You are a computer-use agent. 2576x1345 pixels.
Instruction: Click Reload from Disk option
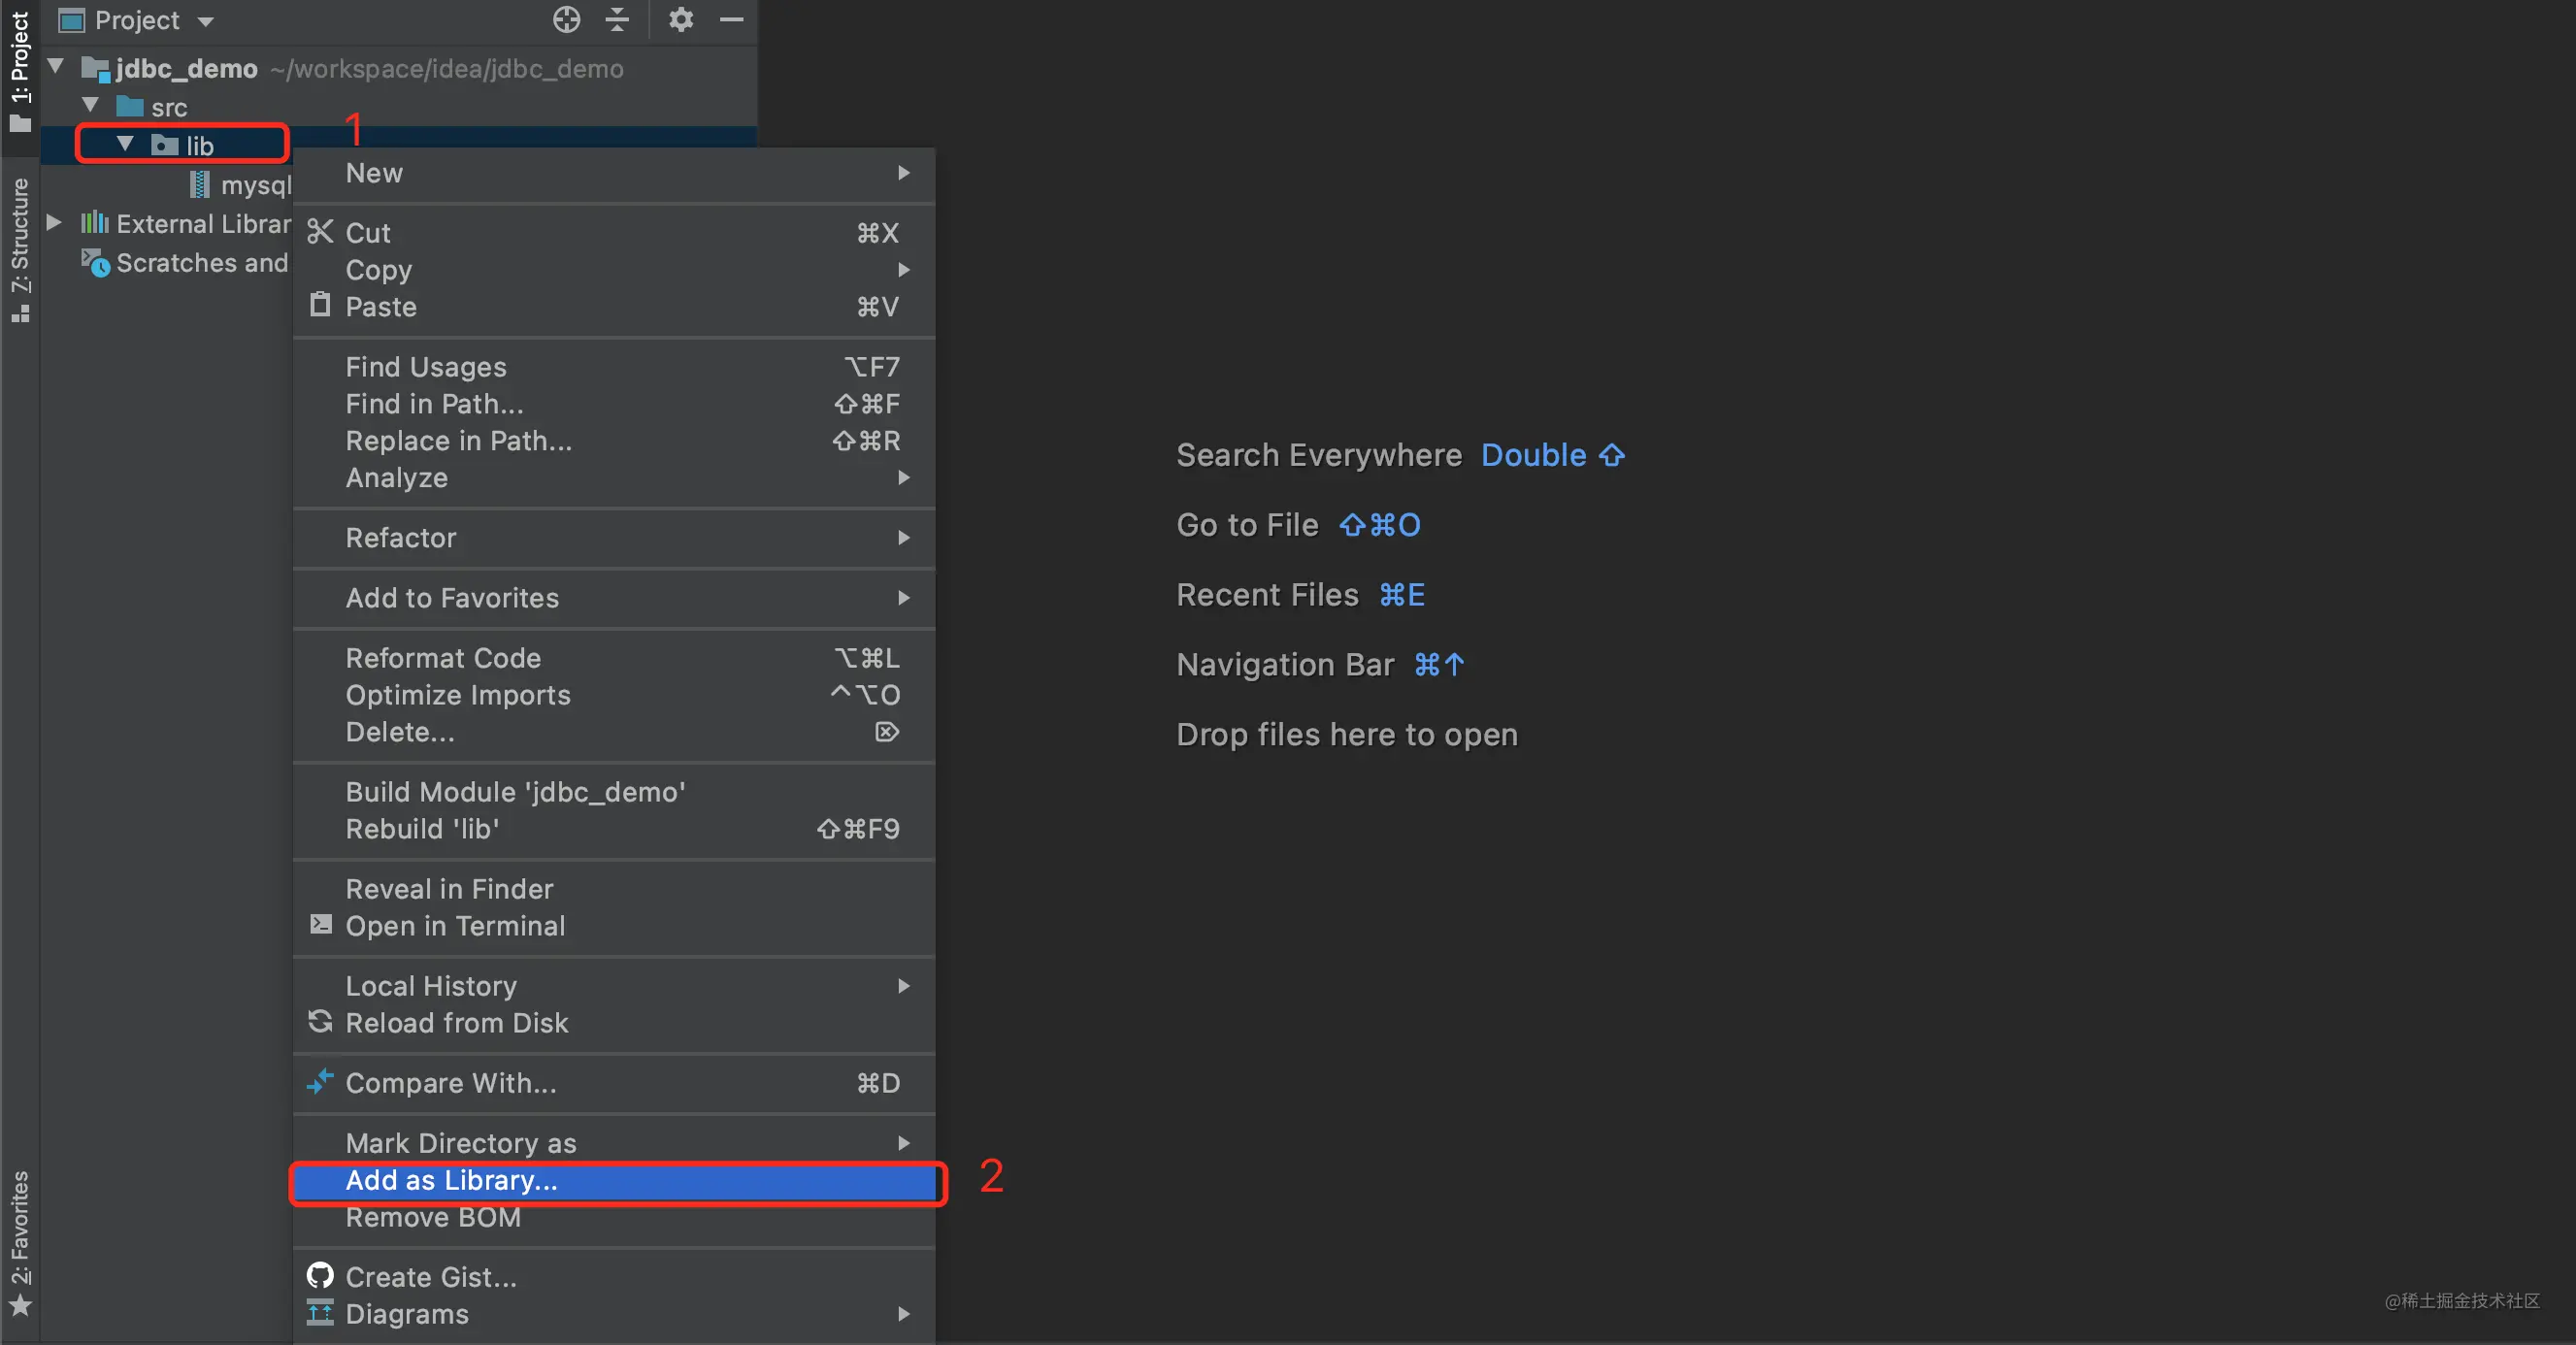point(456,1023)
